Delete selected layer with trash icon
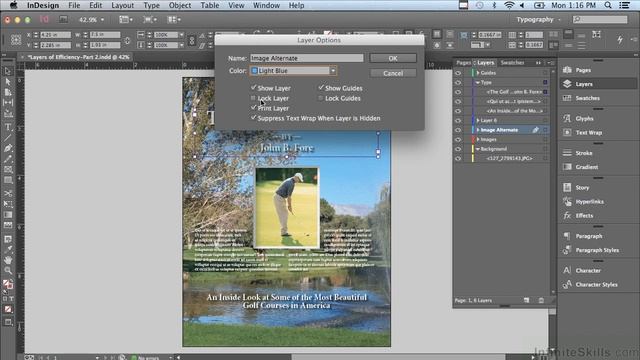Viewport: 640px width, 360px height. pyautogui.click(x=541, y=300)
